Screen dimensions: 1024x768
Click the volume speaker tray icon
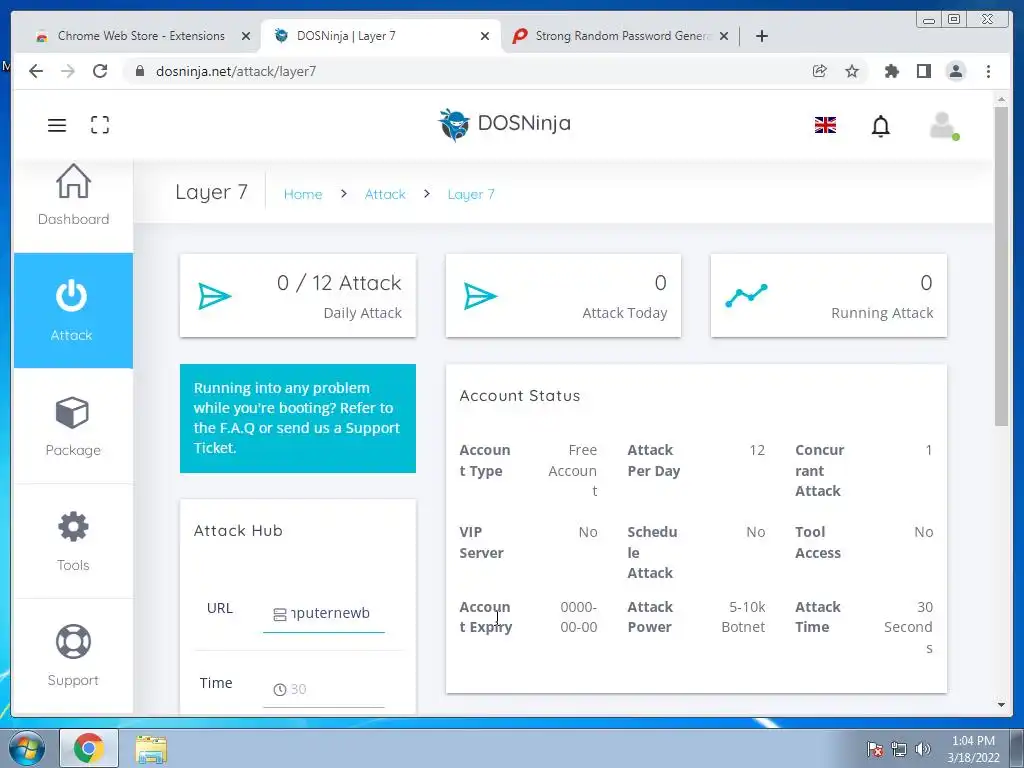(922, 749)
